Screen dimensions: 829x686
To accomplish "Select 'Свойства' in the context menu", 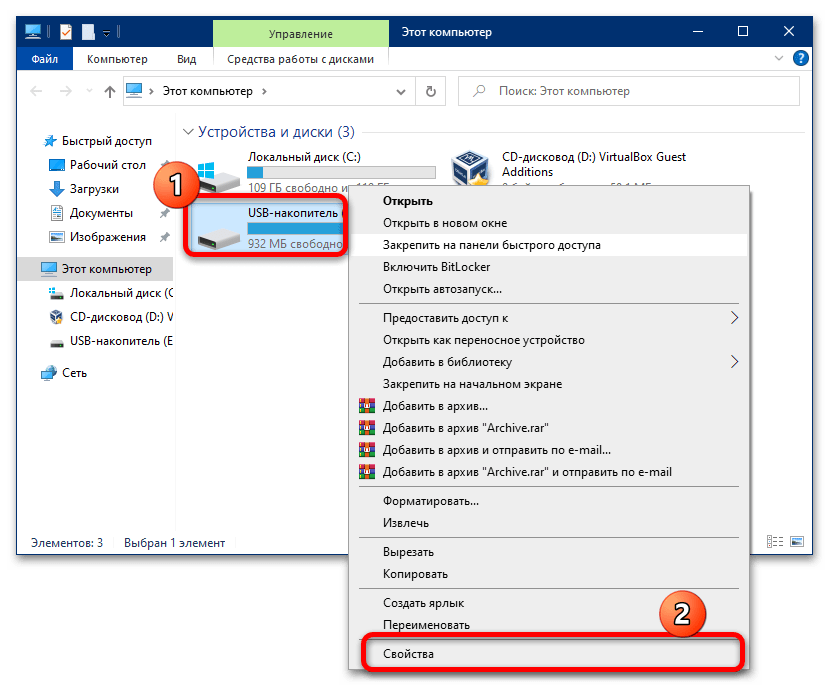I will pyautogui.click(x=408, y=654).
